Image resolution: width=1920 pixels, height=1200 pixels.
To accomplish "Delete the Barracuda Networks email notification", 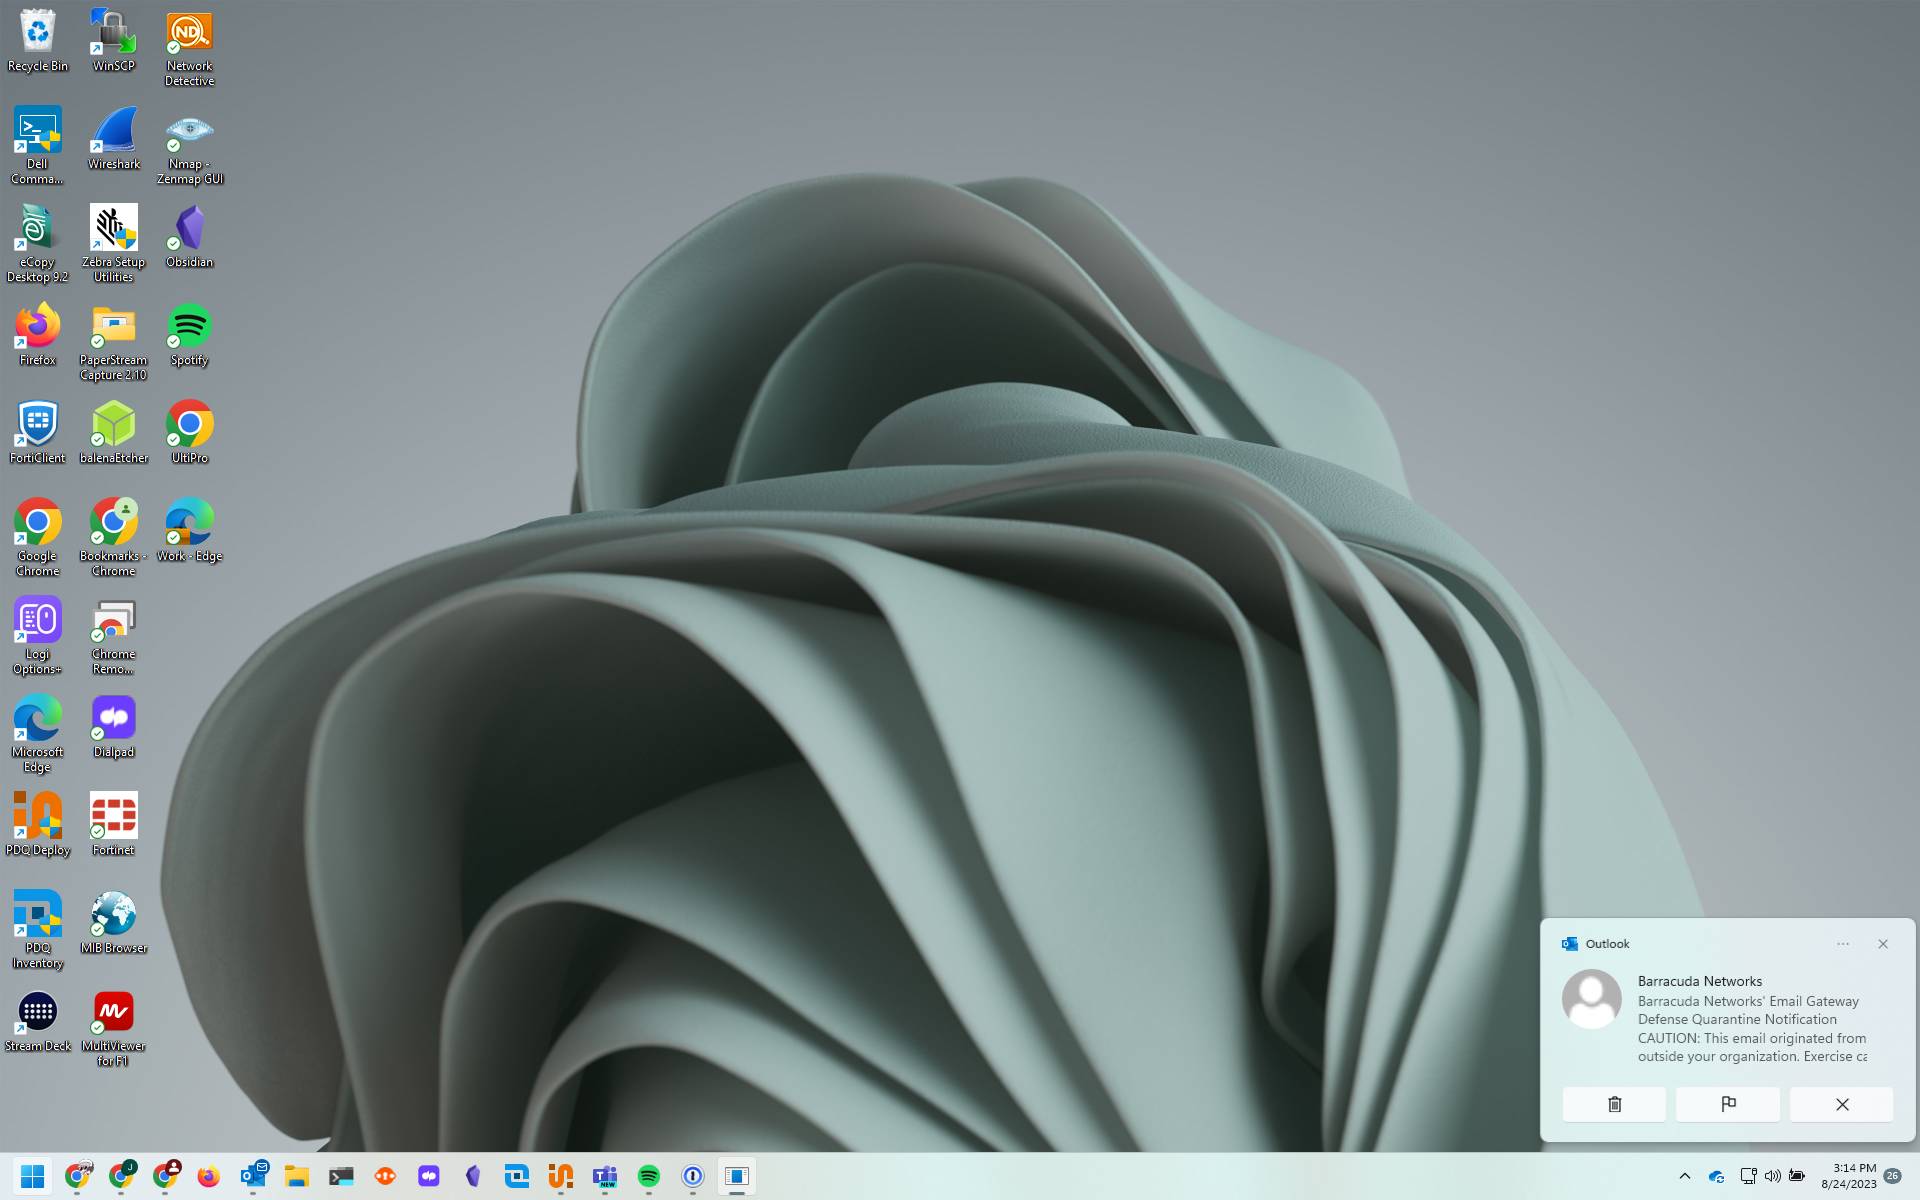I will [x=1613, y=1104].
